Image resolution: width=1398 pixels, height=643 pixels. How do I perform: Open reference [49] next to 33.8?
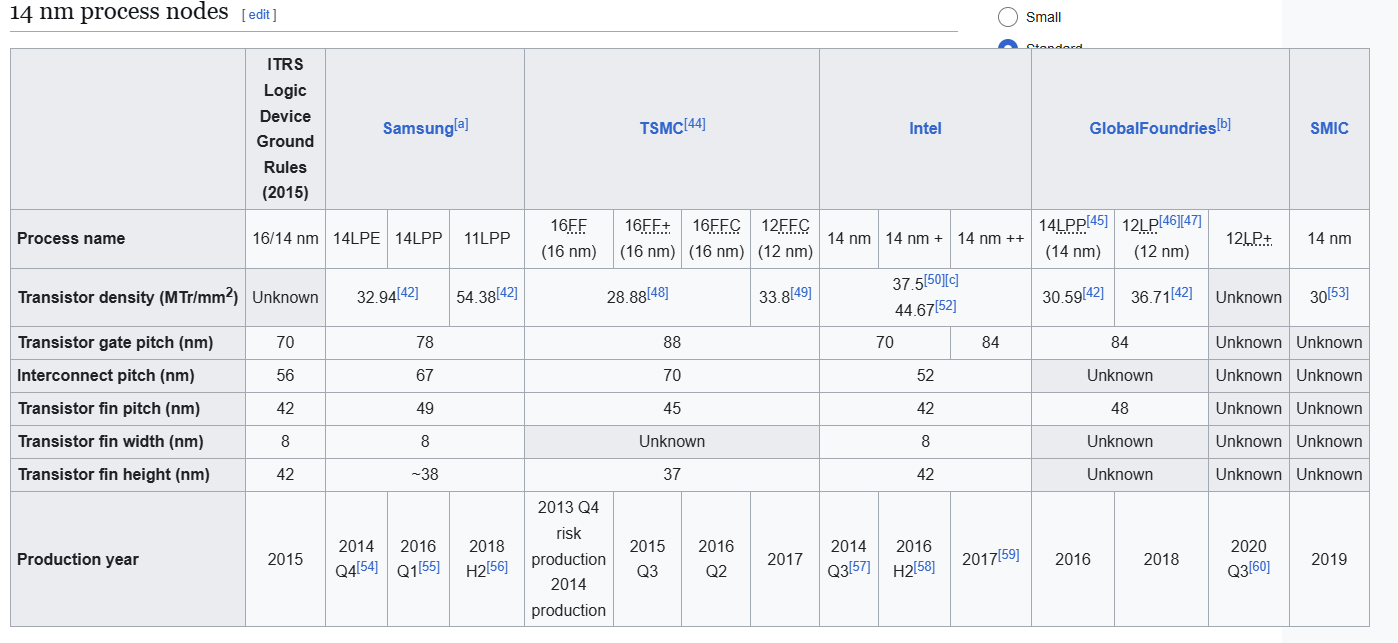point(801,292)
